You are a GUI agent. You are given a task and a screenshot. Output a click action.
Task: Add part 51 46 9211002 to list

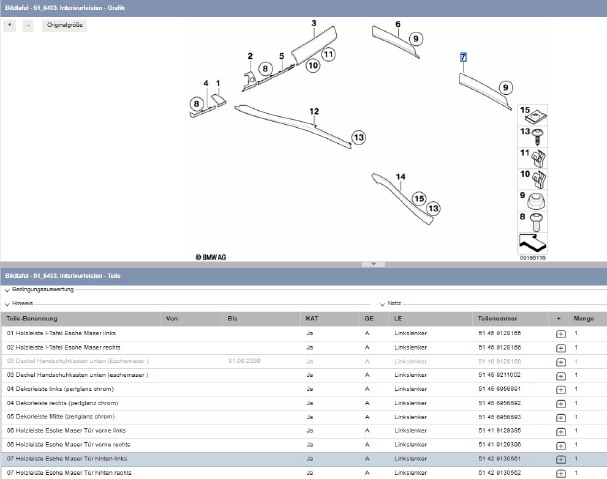(561, 376)
